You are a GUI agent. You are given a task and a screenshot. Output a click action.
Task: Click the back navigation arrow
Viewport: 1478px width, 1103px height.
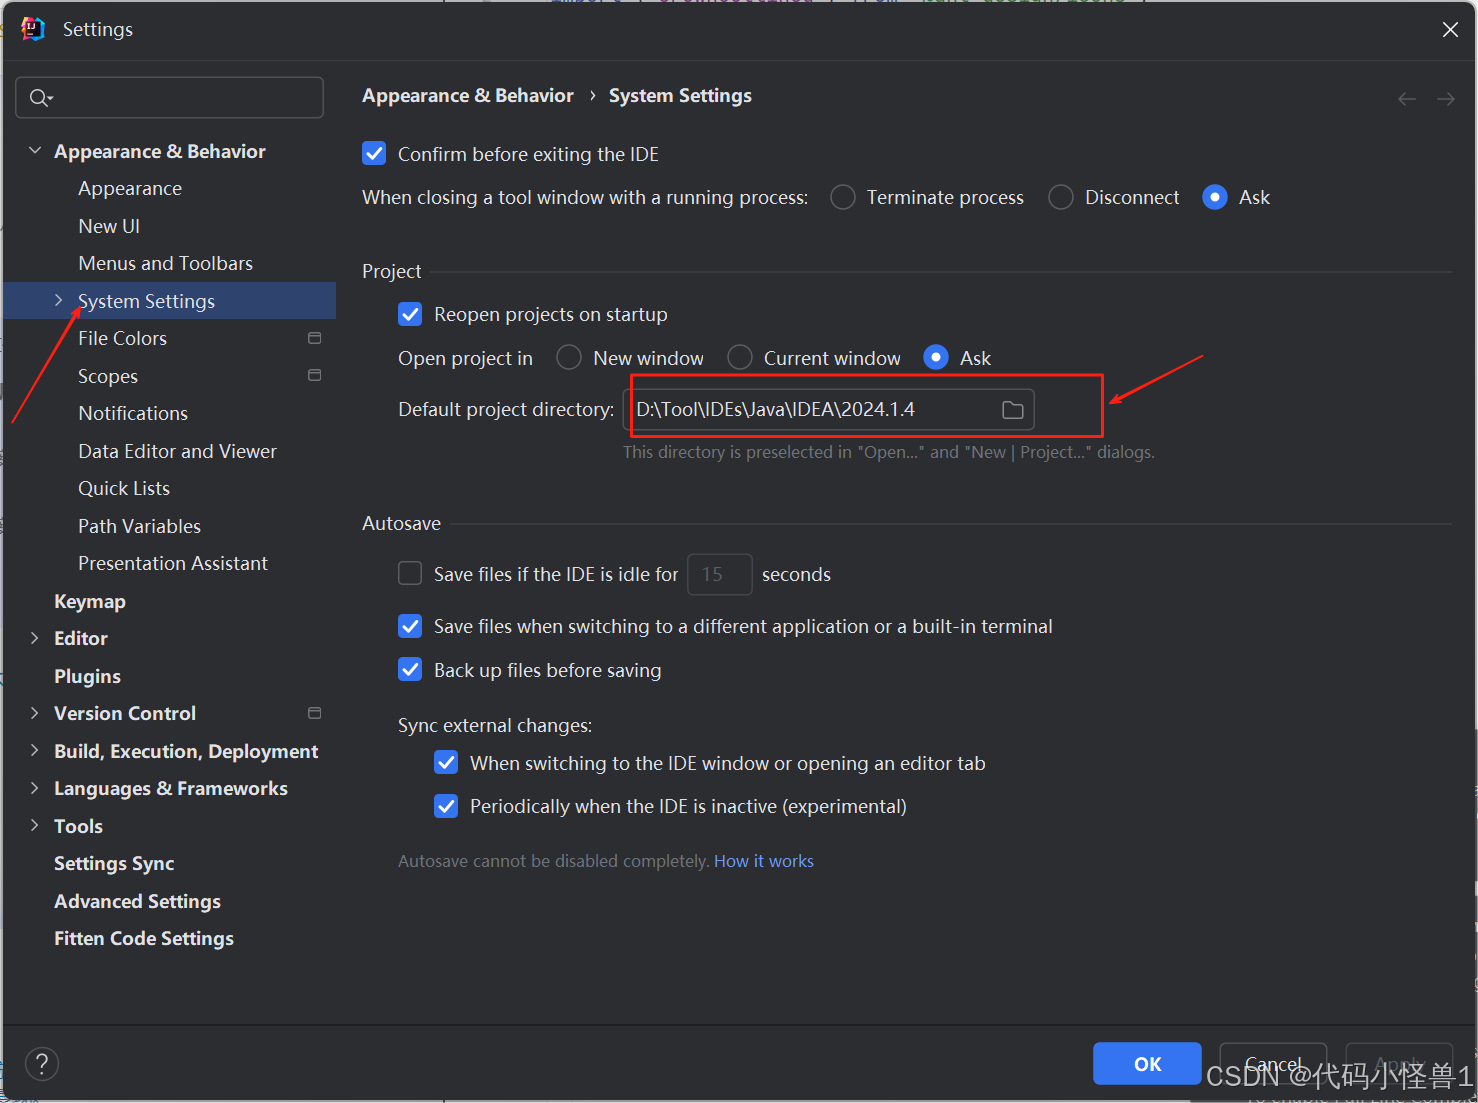1407,98
